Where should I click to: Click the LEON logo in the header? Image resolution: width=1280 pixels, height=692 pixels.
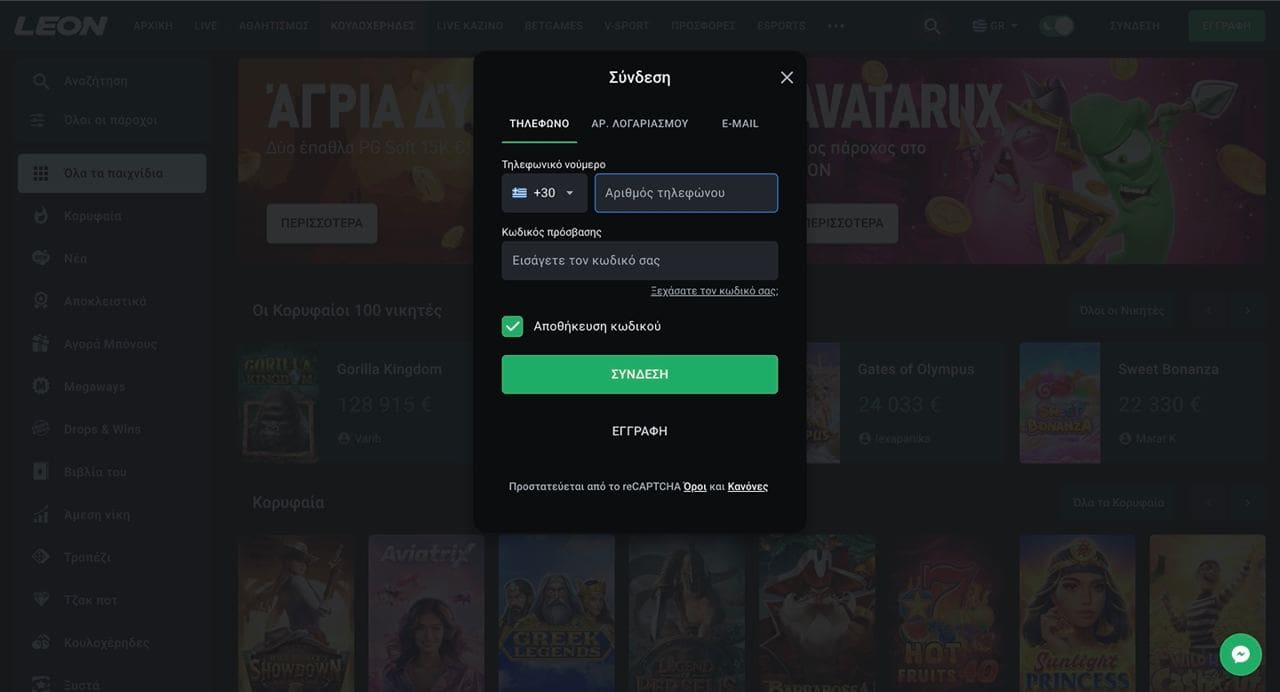(61, 26)
